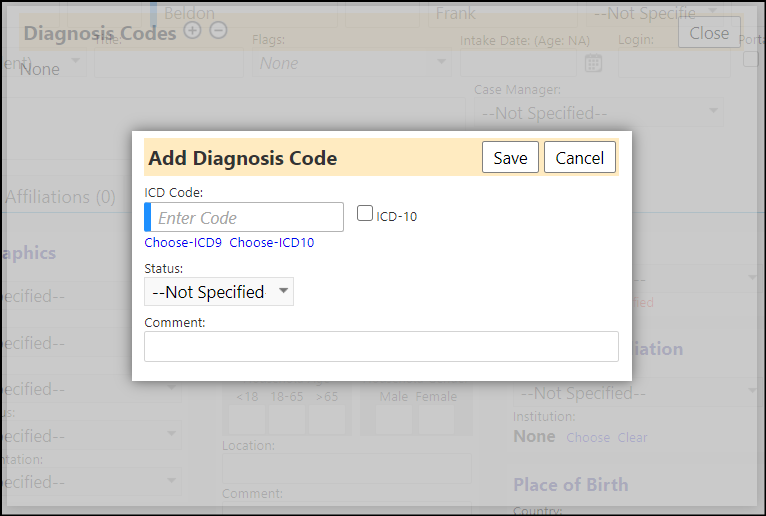
Task: Click into the ICD Code input field
Action: coord(244,217)
